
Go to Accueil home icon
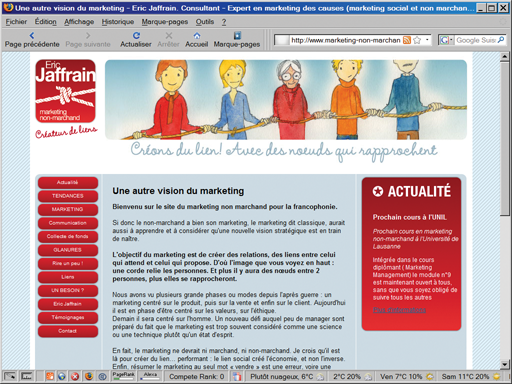click(x=197, y=35)
